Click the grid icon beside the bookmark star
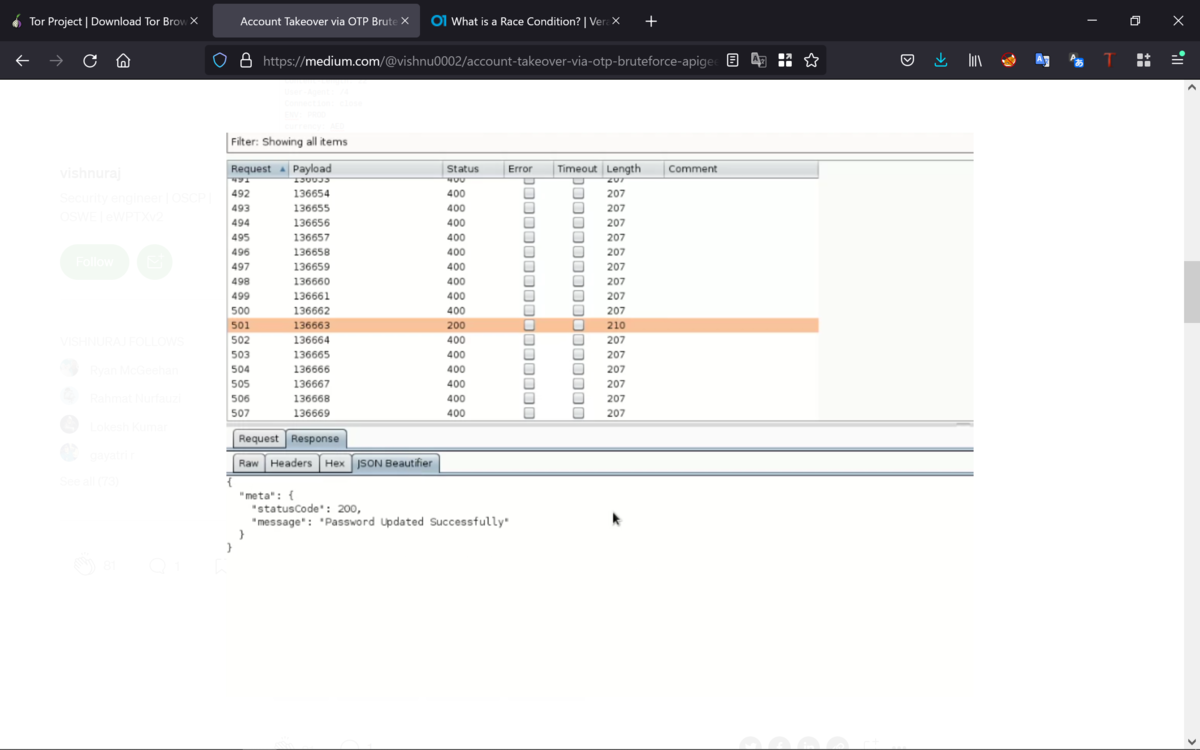Viewport: 1200px width, 750px height. click(785, 60)
